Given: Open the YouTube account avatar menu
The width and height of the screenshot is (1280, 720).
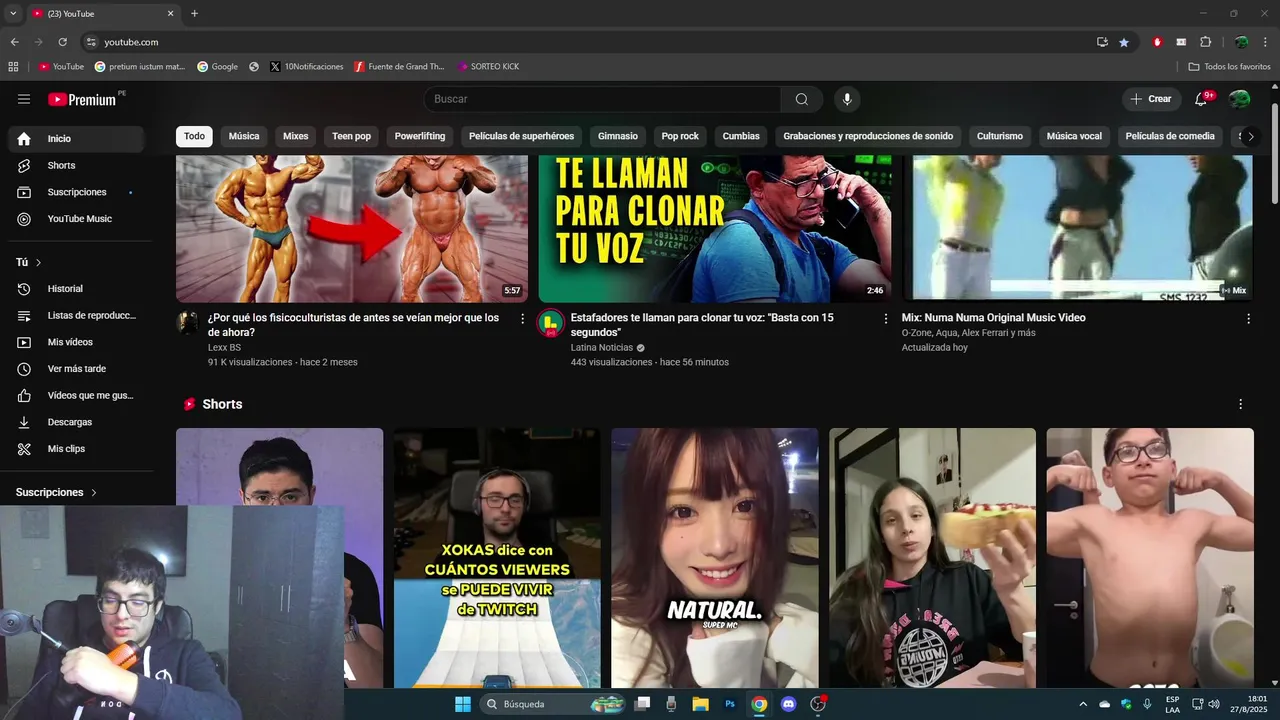Looking at the screenshot, I should click(x=1240, y=99).
